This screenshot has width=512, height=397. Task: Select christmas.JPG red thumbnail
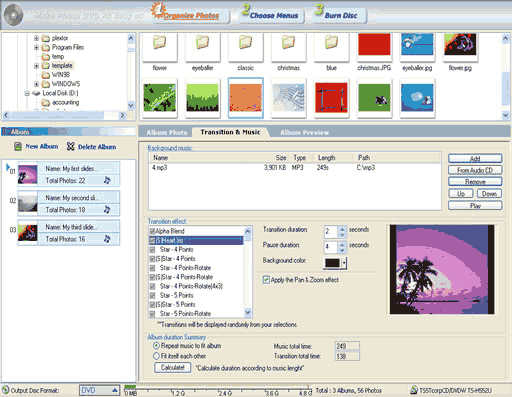pos(374,44)
